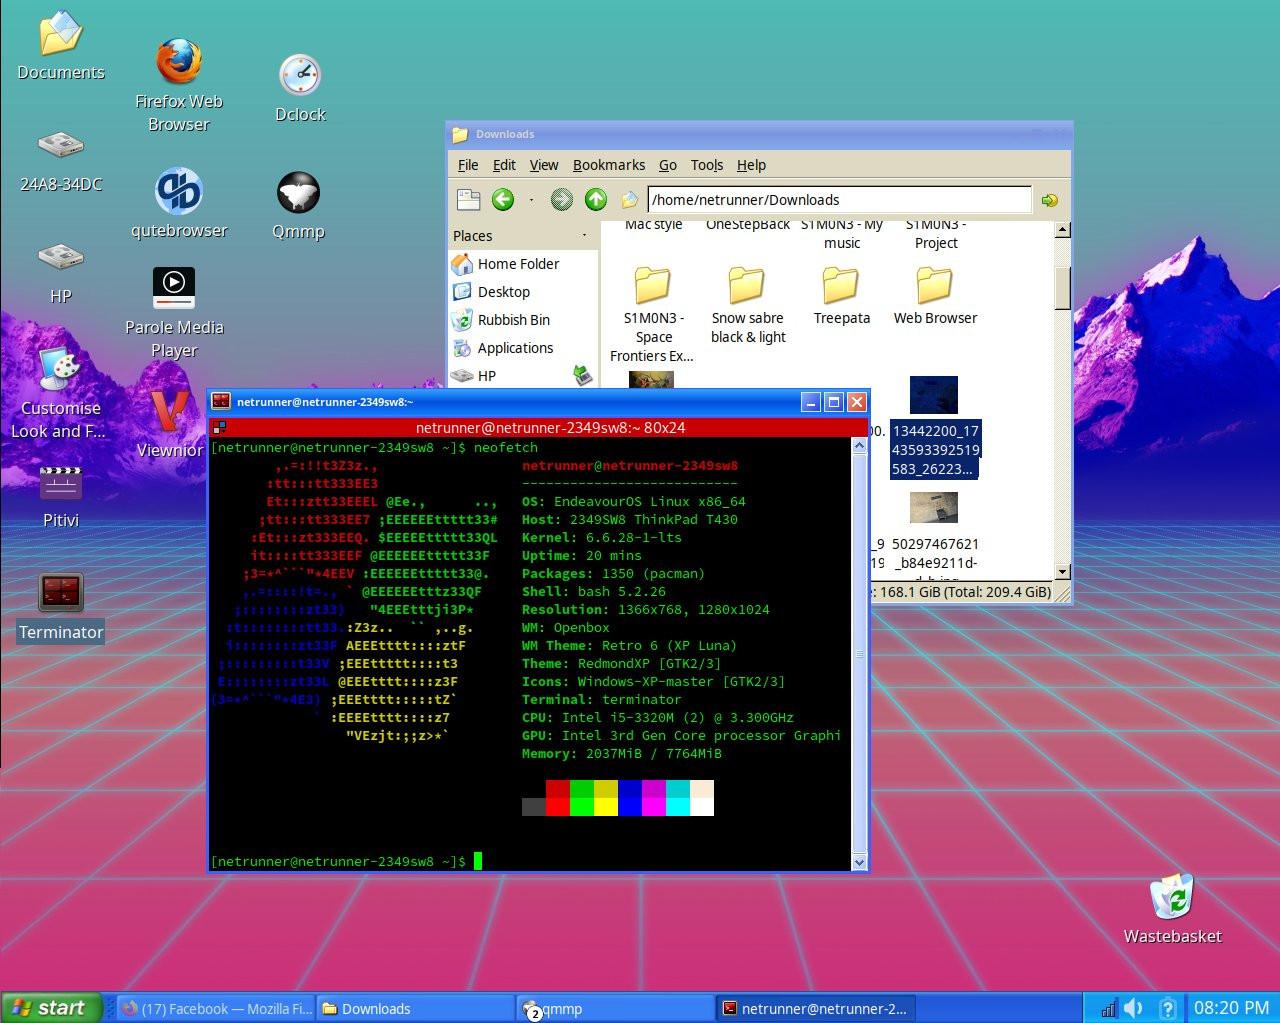Click the start button on the taskbar
The height and width of the screenshot is (1023, 1280).
point(50,1007)
